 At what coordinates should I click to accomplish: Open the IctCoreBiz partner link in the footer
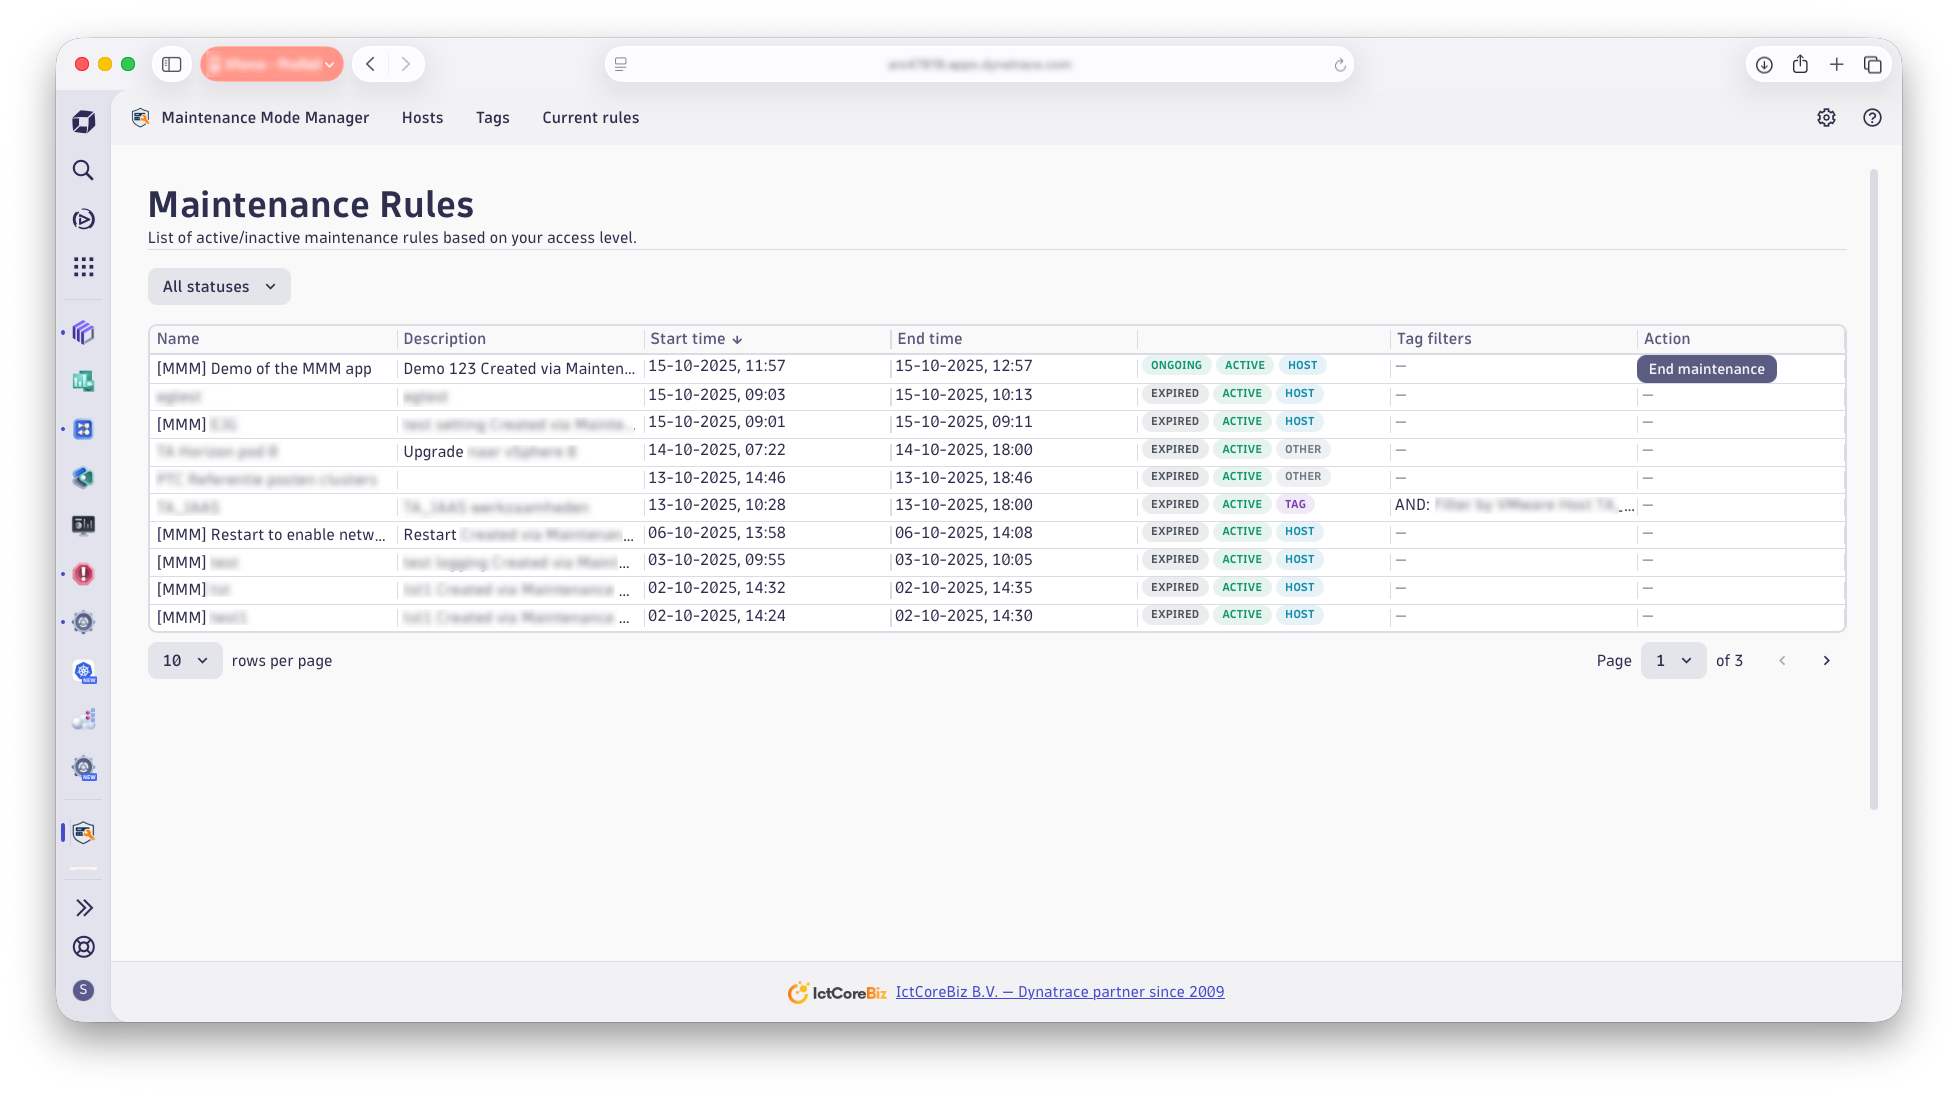[1059, 991]
